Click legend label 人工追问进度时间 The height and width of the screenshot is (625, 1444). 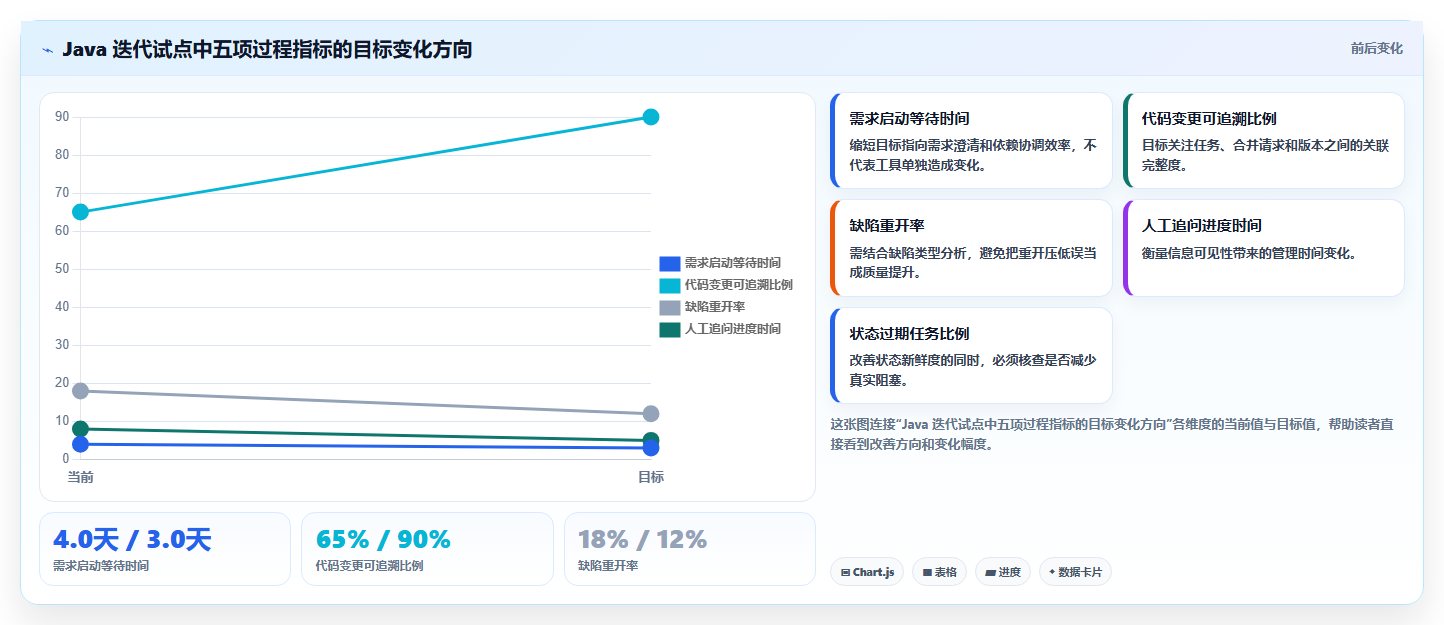coord(733,329)
